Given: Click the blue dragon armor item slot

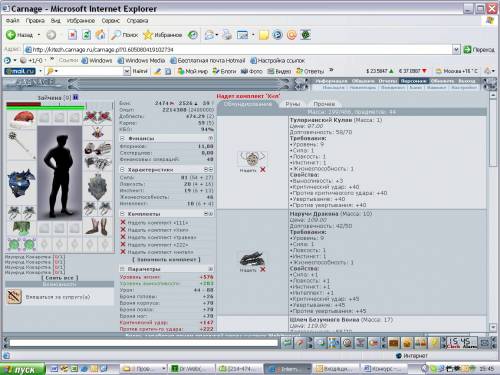Looking at the screenshot, I should [x=22, y=184].
